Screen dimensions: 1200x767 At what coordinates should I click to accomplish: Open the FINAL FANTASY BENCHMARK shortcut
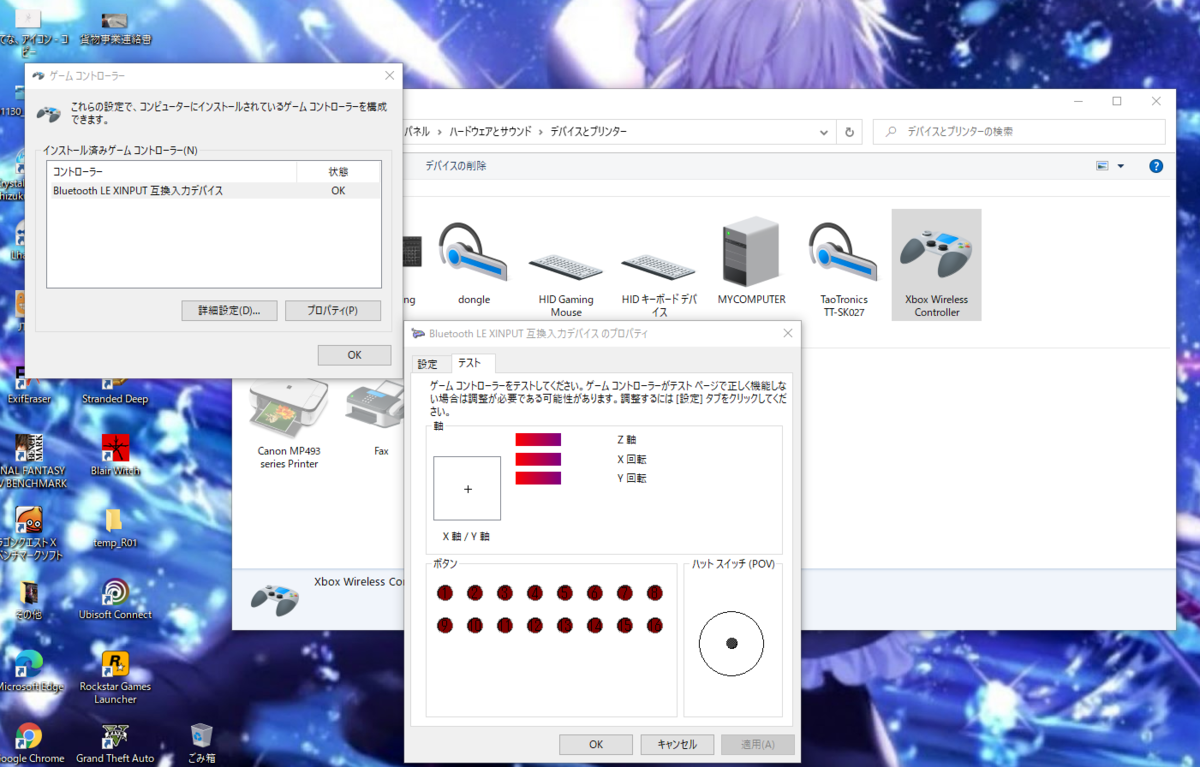(30, 462)
